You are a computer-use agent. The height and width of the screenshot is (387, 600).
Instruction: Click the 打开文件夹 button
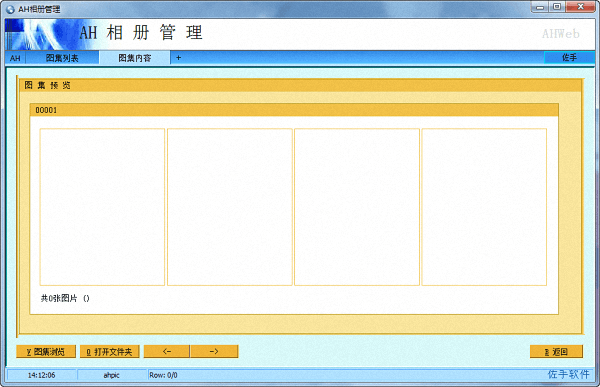click(109, 351)
